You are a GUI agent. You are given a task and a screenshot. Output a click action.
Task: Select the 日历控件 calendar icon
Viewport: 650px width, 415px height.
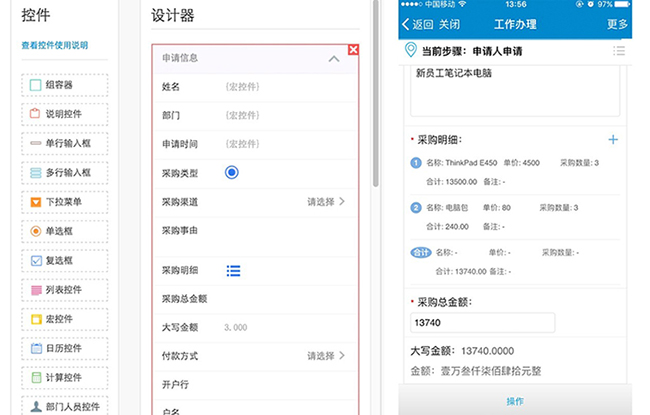click(x=36, y=348)
